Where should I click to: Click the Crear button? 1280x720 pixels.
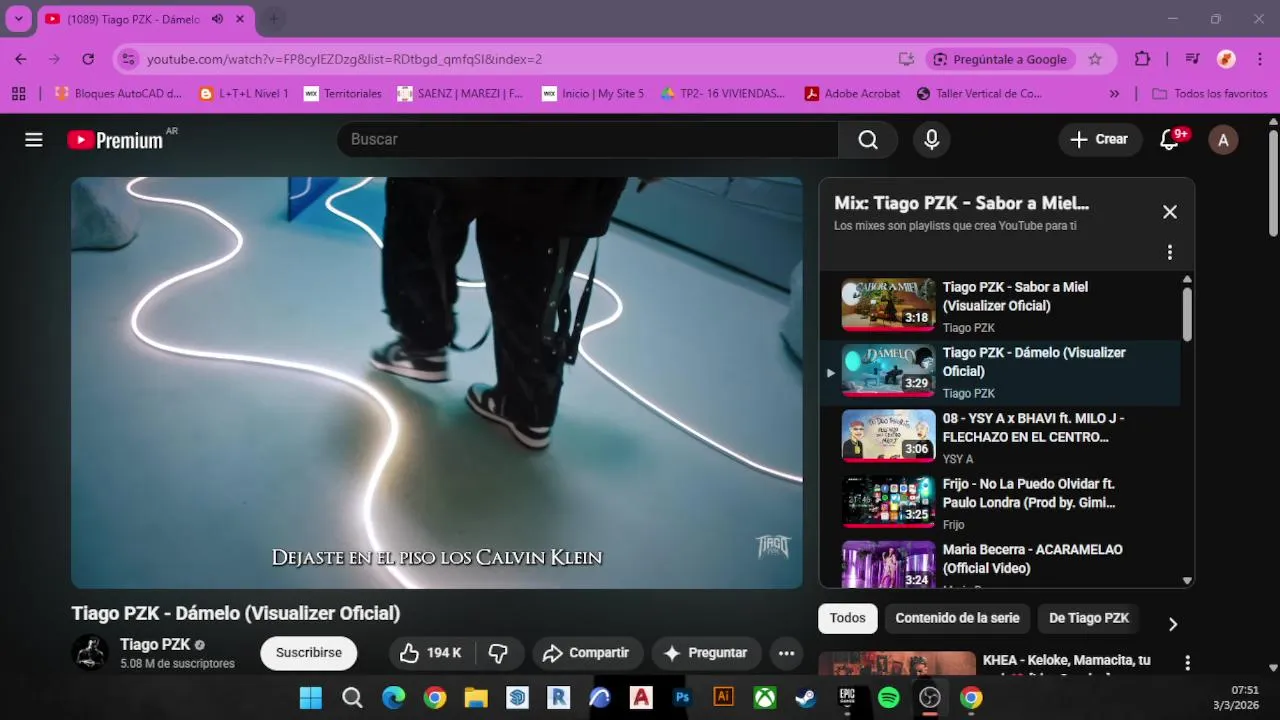tap(1099, 140)
